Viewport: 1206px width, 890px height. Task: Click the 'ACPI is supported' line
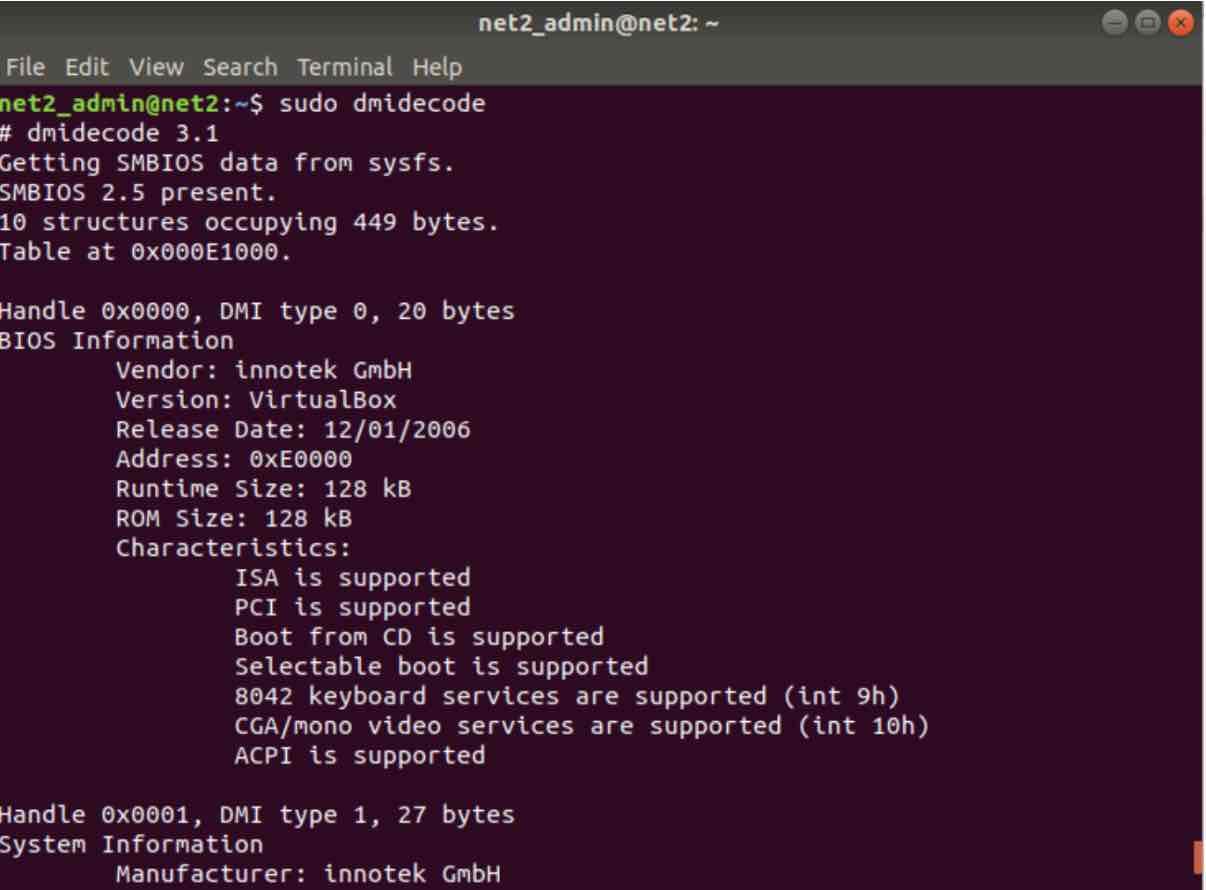(x=360, y=756)
